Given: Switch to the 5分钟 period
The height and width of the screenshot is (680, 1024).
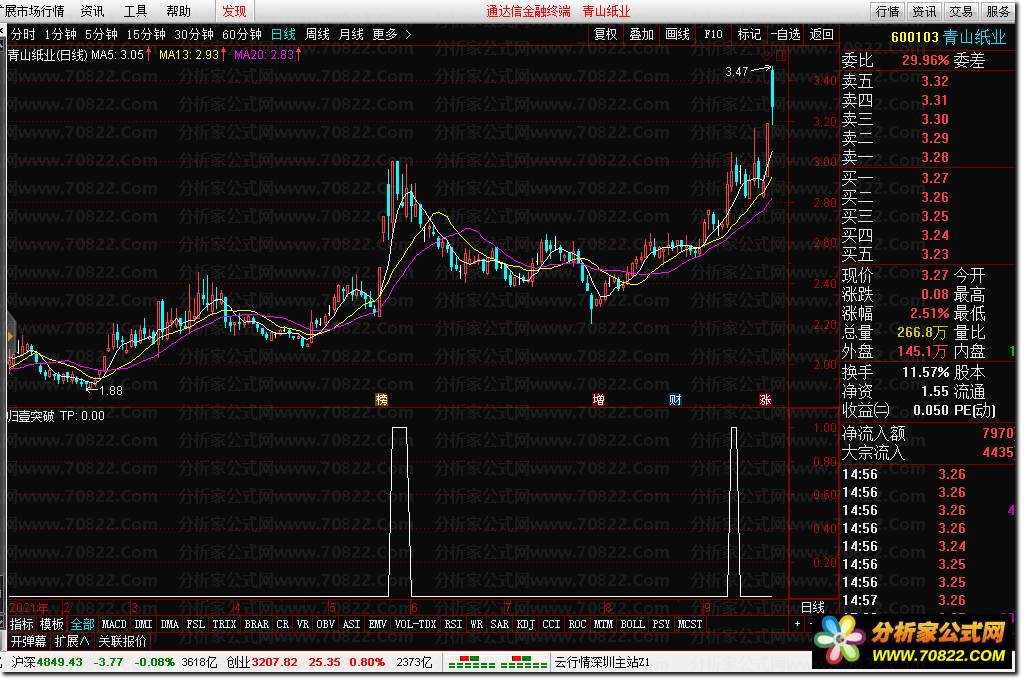Looking at the screenshot, I should coord(101,35).
